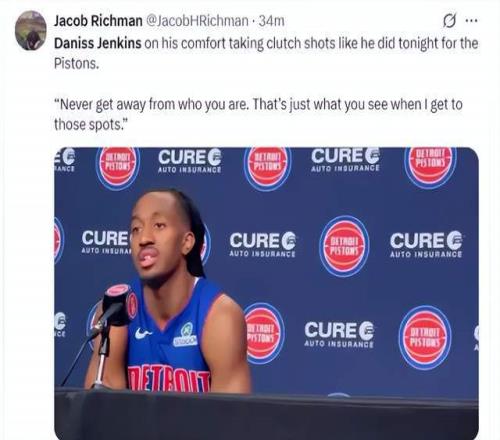This screenshot has width=500, height=440.
Task: Click the CURE logo hidden behind player's head
Action: tap(106, 242)
